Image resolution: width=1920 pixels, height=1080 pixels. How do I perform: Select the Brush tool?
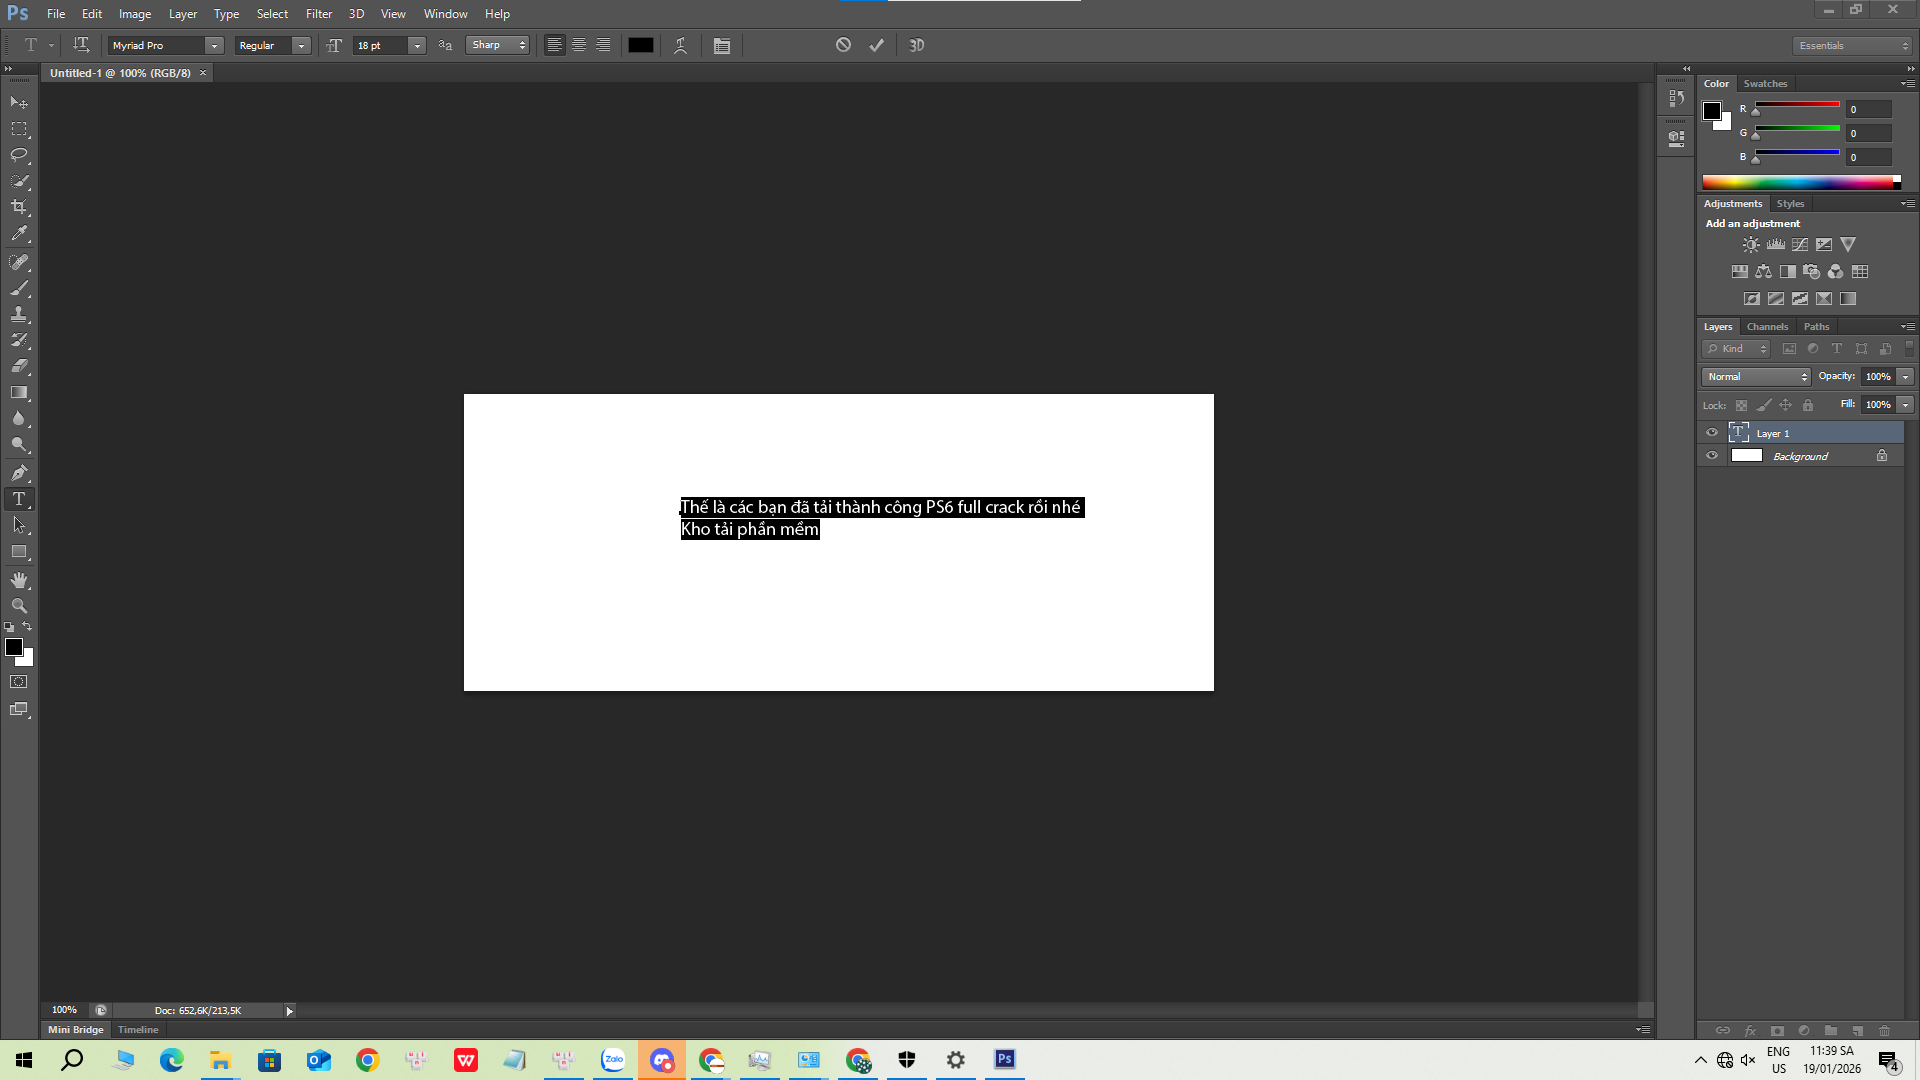point(19,288)
